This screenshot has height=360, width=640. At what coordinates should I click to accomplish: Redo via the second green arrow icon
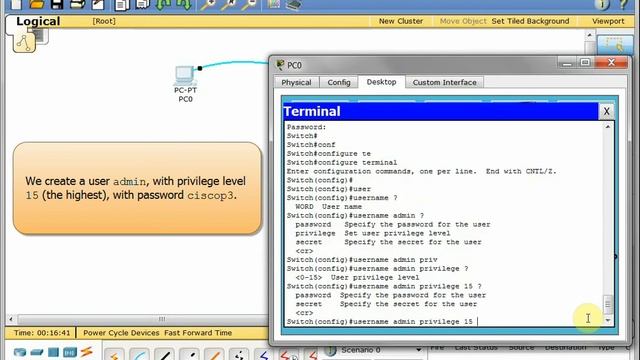[183, 4]
